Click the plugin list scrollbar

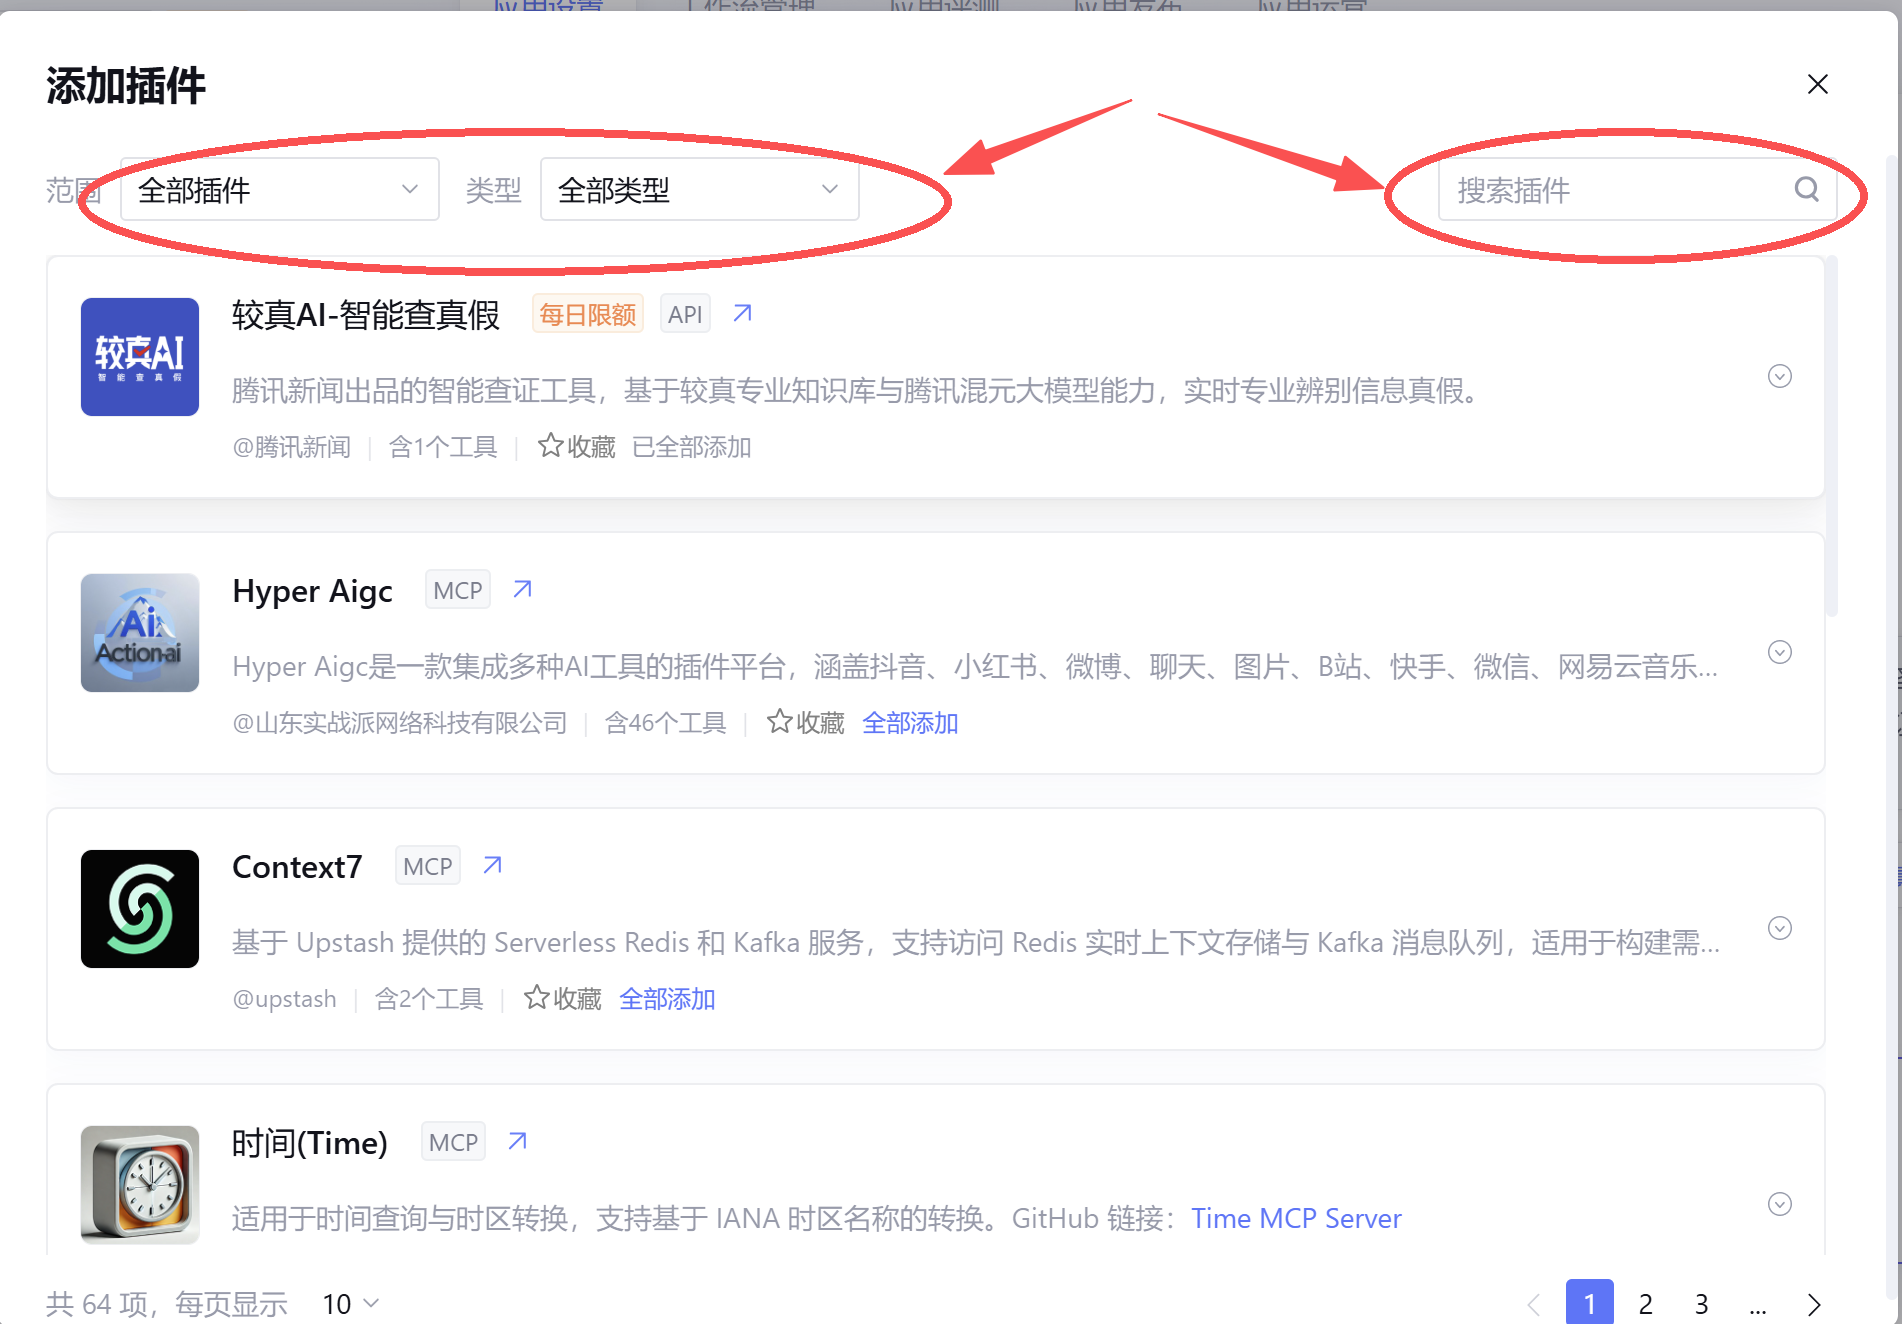coord(1831,437)
